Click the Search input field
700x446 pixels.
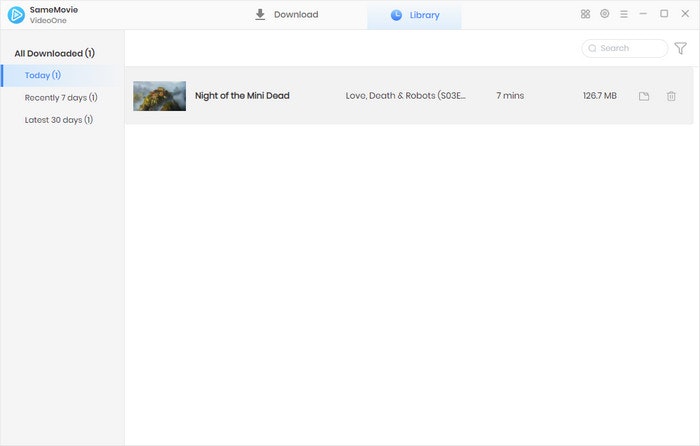(x=625, y=48)
